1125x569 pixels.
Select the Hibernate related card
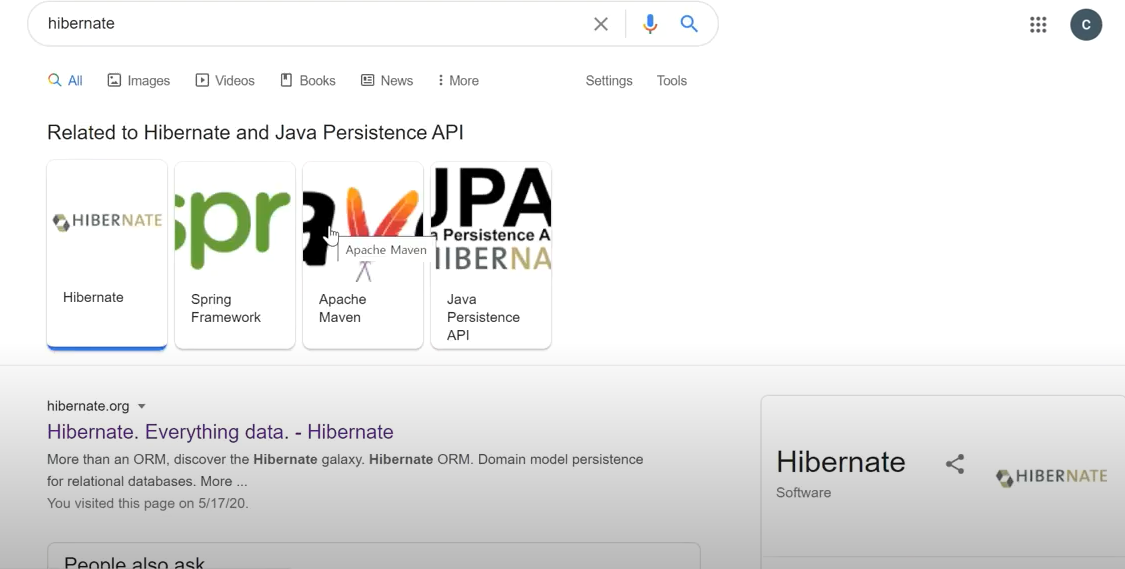point(107,254)
